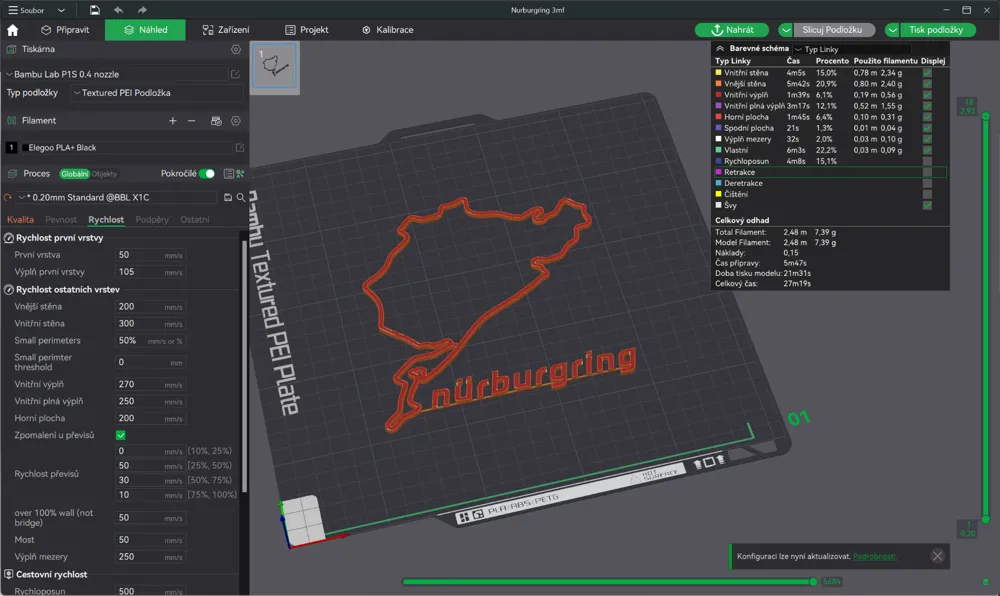The image size is (1000, 596).
Task: Edit Bambu Lab P1S printer preset icon
Action: (235, 74)
